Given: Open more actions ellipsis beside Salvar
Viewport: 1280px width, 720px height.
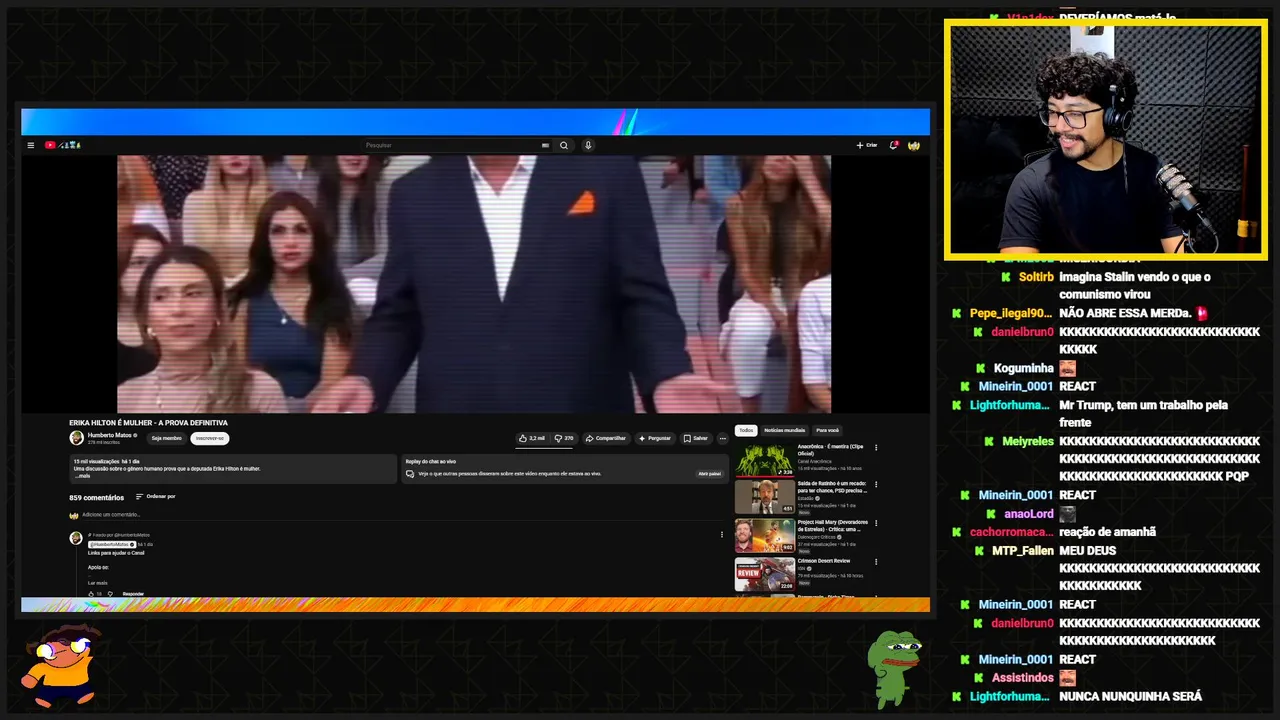Looking at the screenshot, I should point(723,438).
